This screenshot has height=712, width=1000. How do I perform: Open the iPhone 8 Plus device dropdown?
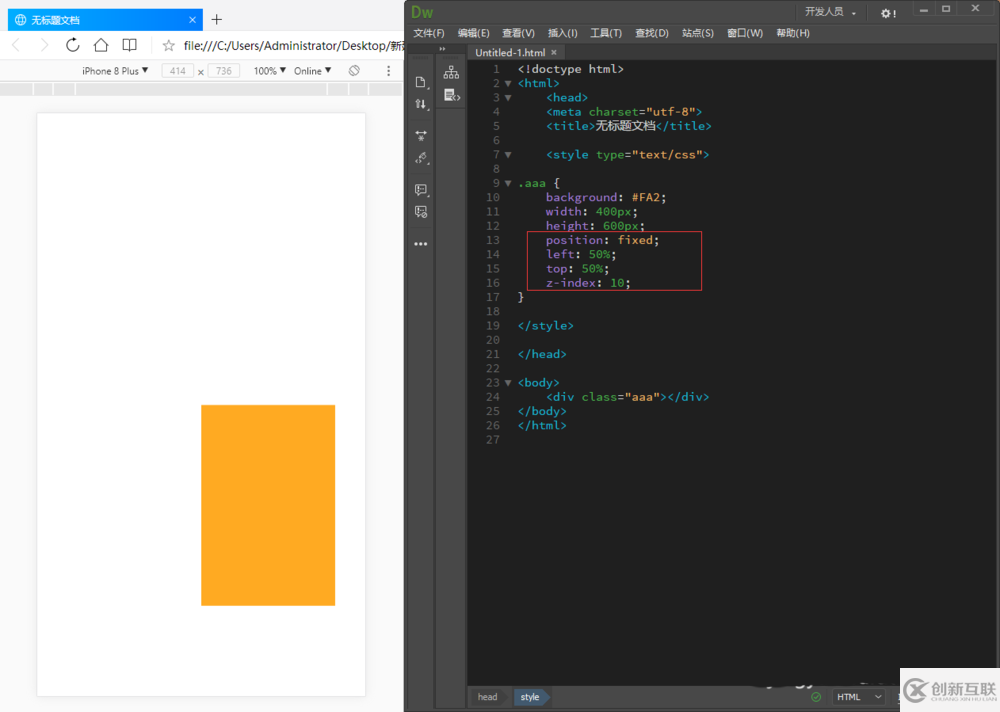(x=115, y=71)
